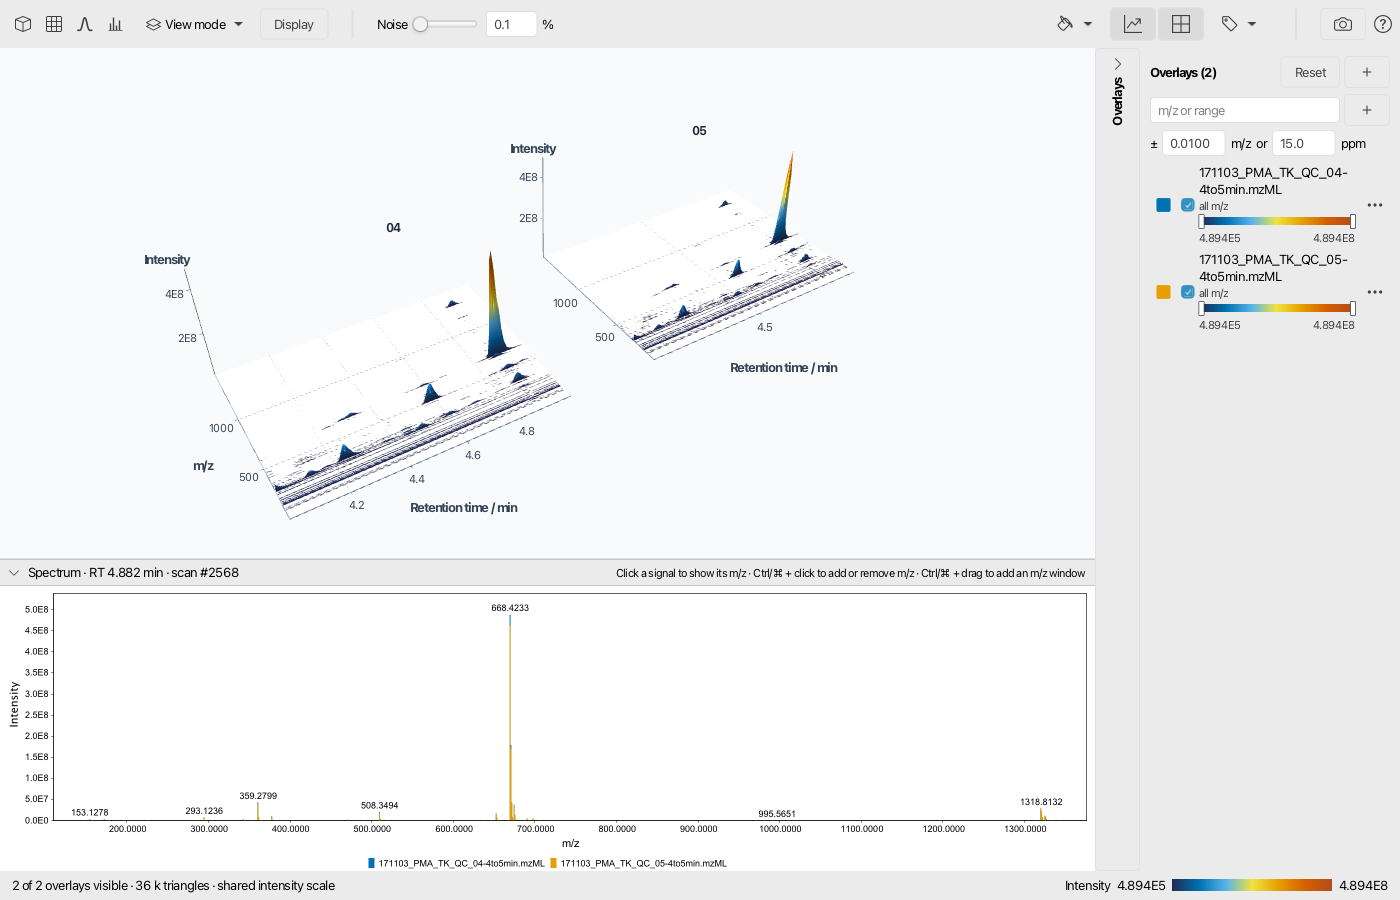Adjust the Noise slider handle
Image resolution: width=1400 pixels, height=900 pixels.
[421, 24]
